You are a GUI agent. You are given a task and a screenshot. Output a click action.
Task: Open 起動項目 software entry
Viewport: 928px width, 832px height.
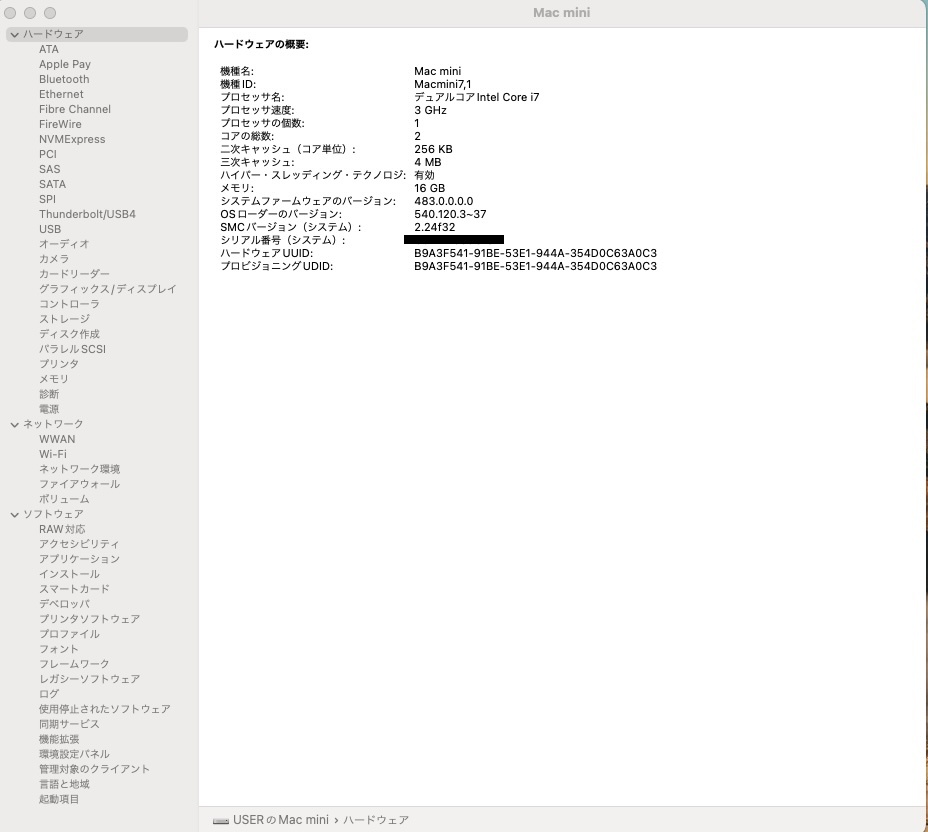coord(59,799)
